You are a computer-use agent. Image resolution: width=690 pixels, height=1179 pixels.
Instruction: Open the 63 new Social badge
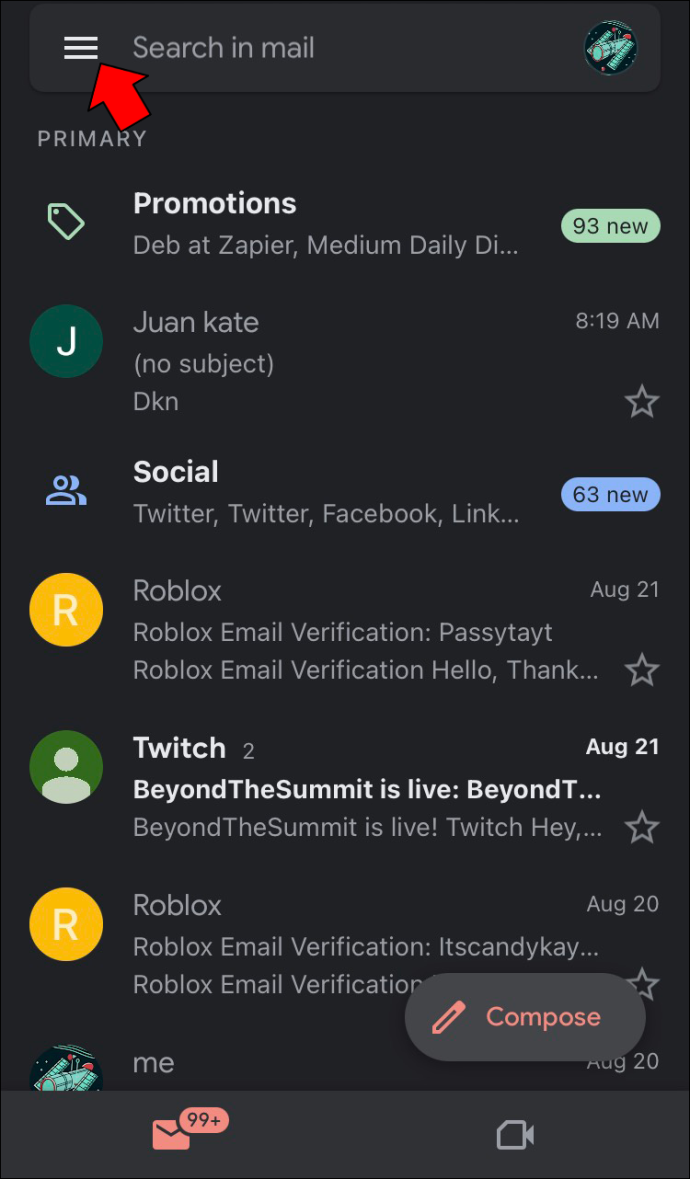click(x=610, y=494)
